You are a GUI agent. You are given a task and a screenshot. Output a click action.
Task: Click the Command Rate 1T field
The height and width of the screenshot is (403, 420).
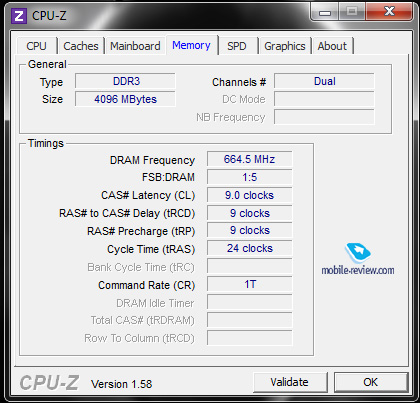[250, 284]
